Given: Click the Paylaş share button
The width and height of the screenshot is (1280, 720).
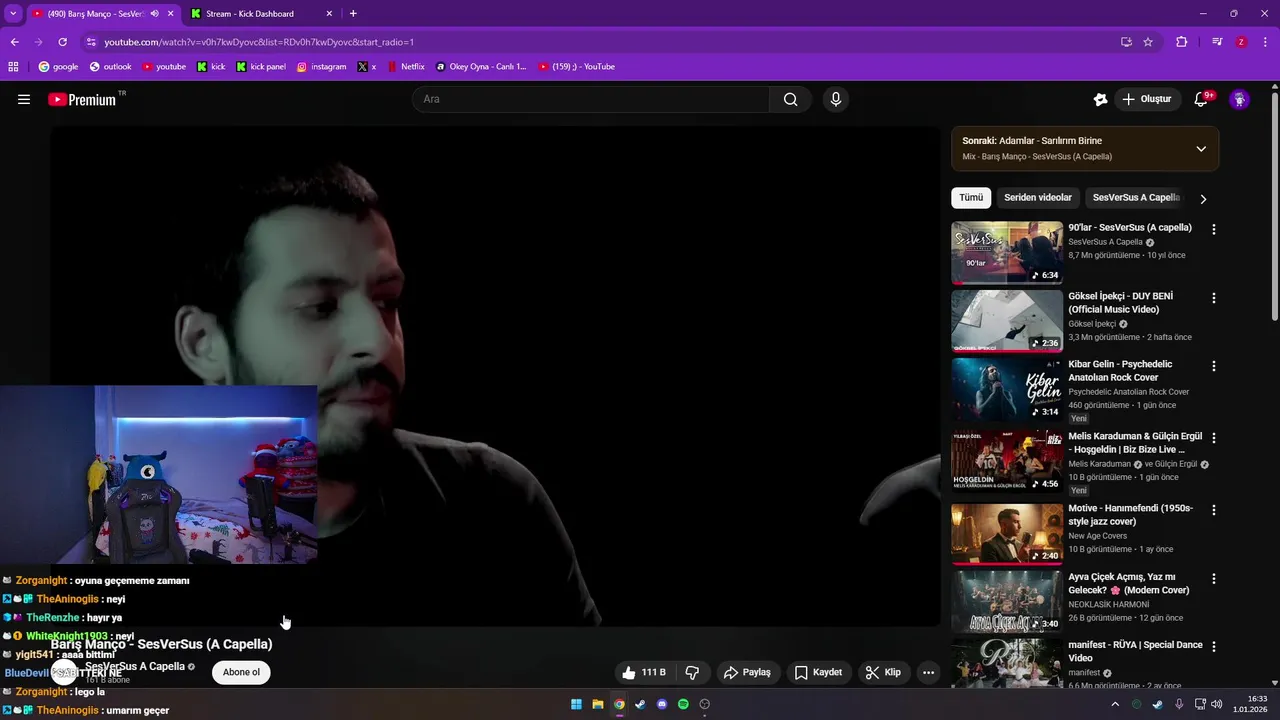Looking at the screenshot, I should click(747, 672).
